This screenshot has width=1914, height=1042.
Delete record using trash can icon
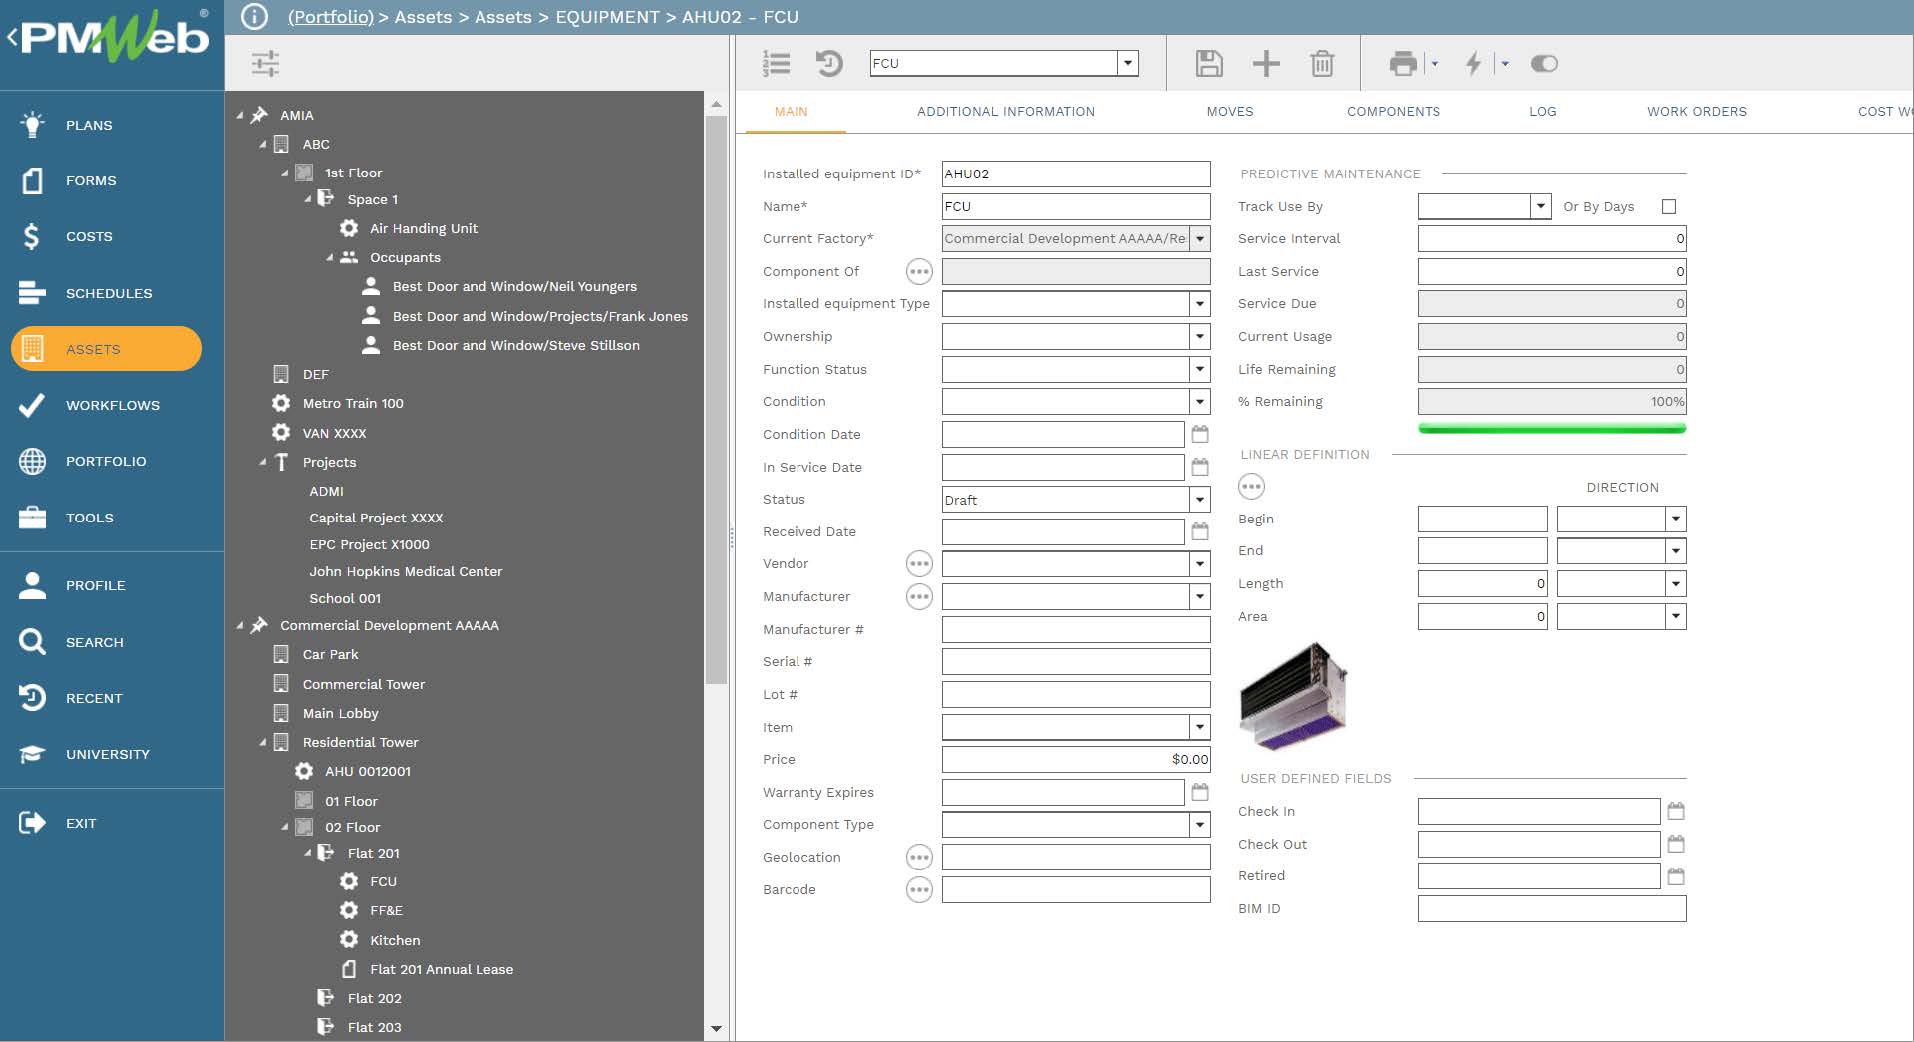[1322, 64]
